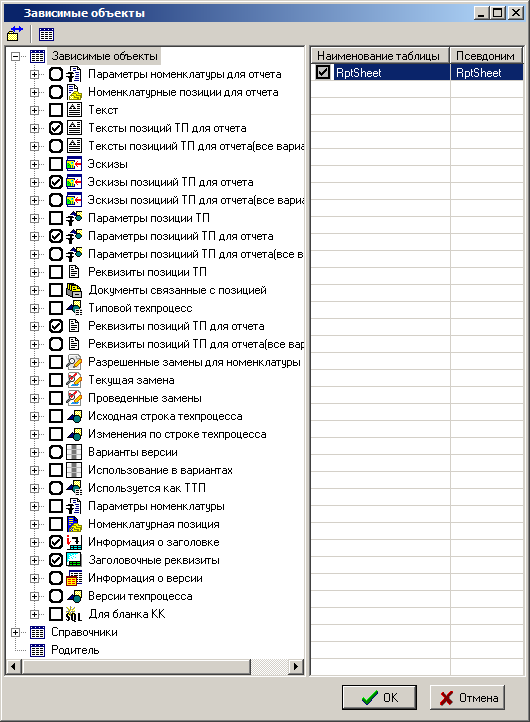Click the SQL icon of Для бланка КК

74,614
